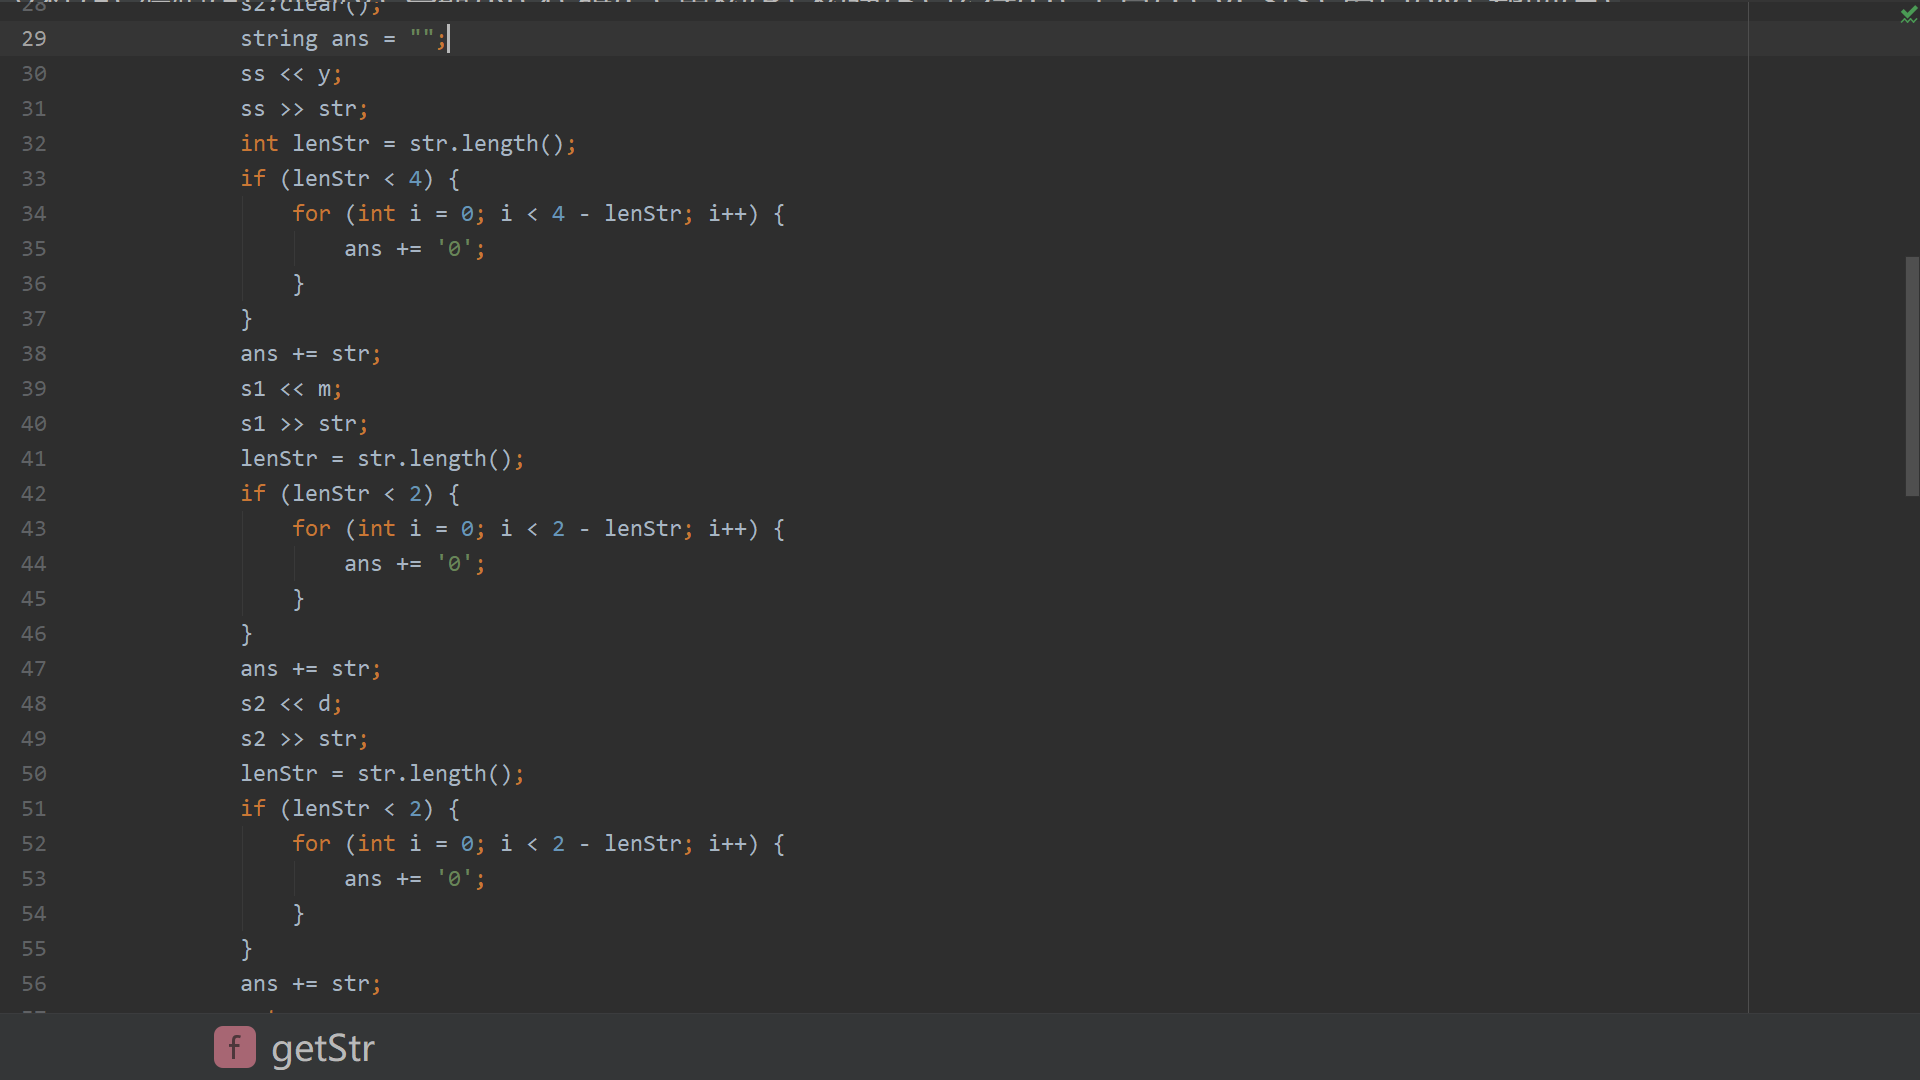Click the vertical scrollbar thumb
1920x1080 pixels.
point(1912,376)
